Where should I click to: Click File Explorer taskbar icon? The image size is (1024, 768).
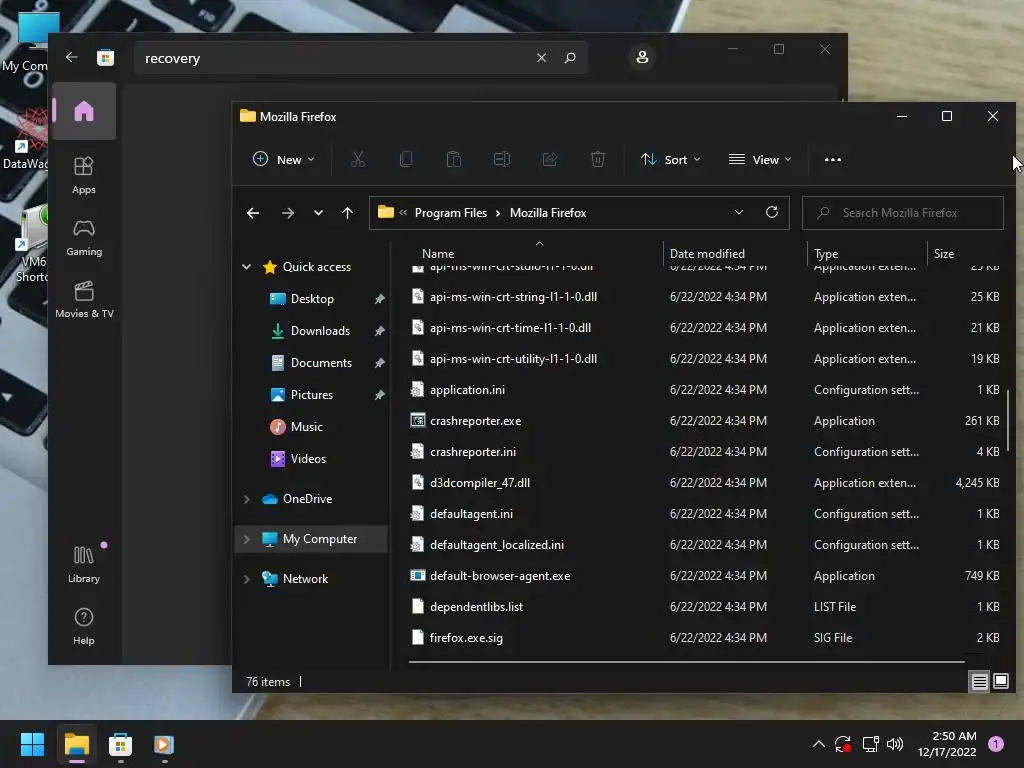click(x=76, y=744)
